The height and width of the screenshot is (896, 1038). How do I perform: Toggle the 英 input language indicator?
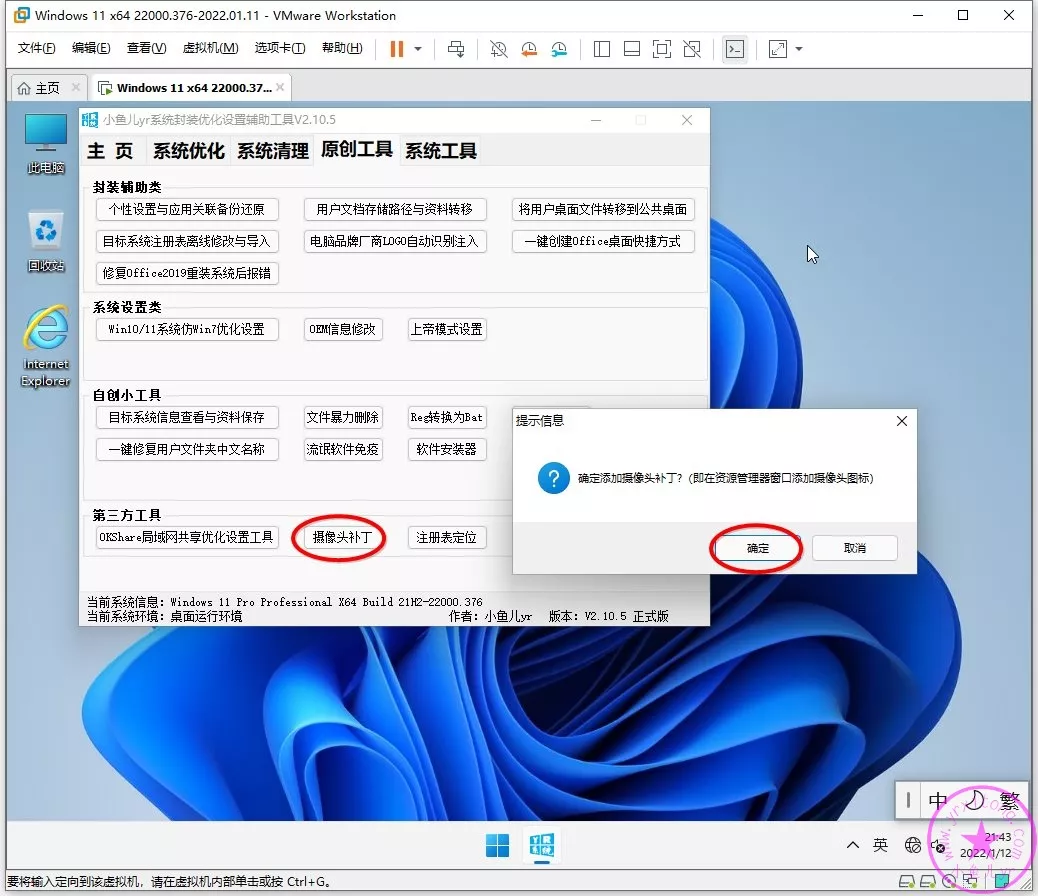pos(880,845)
